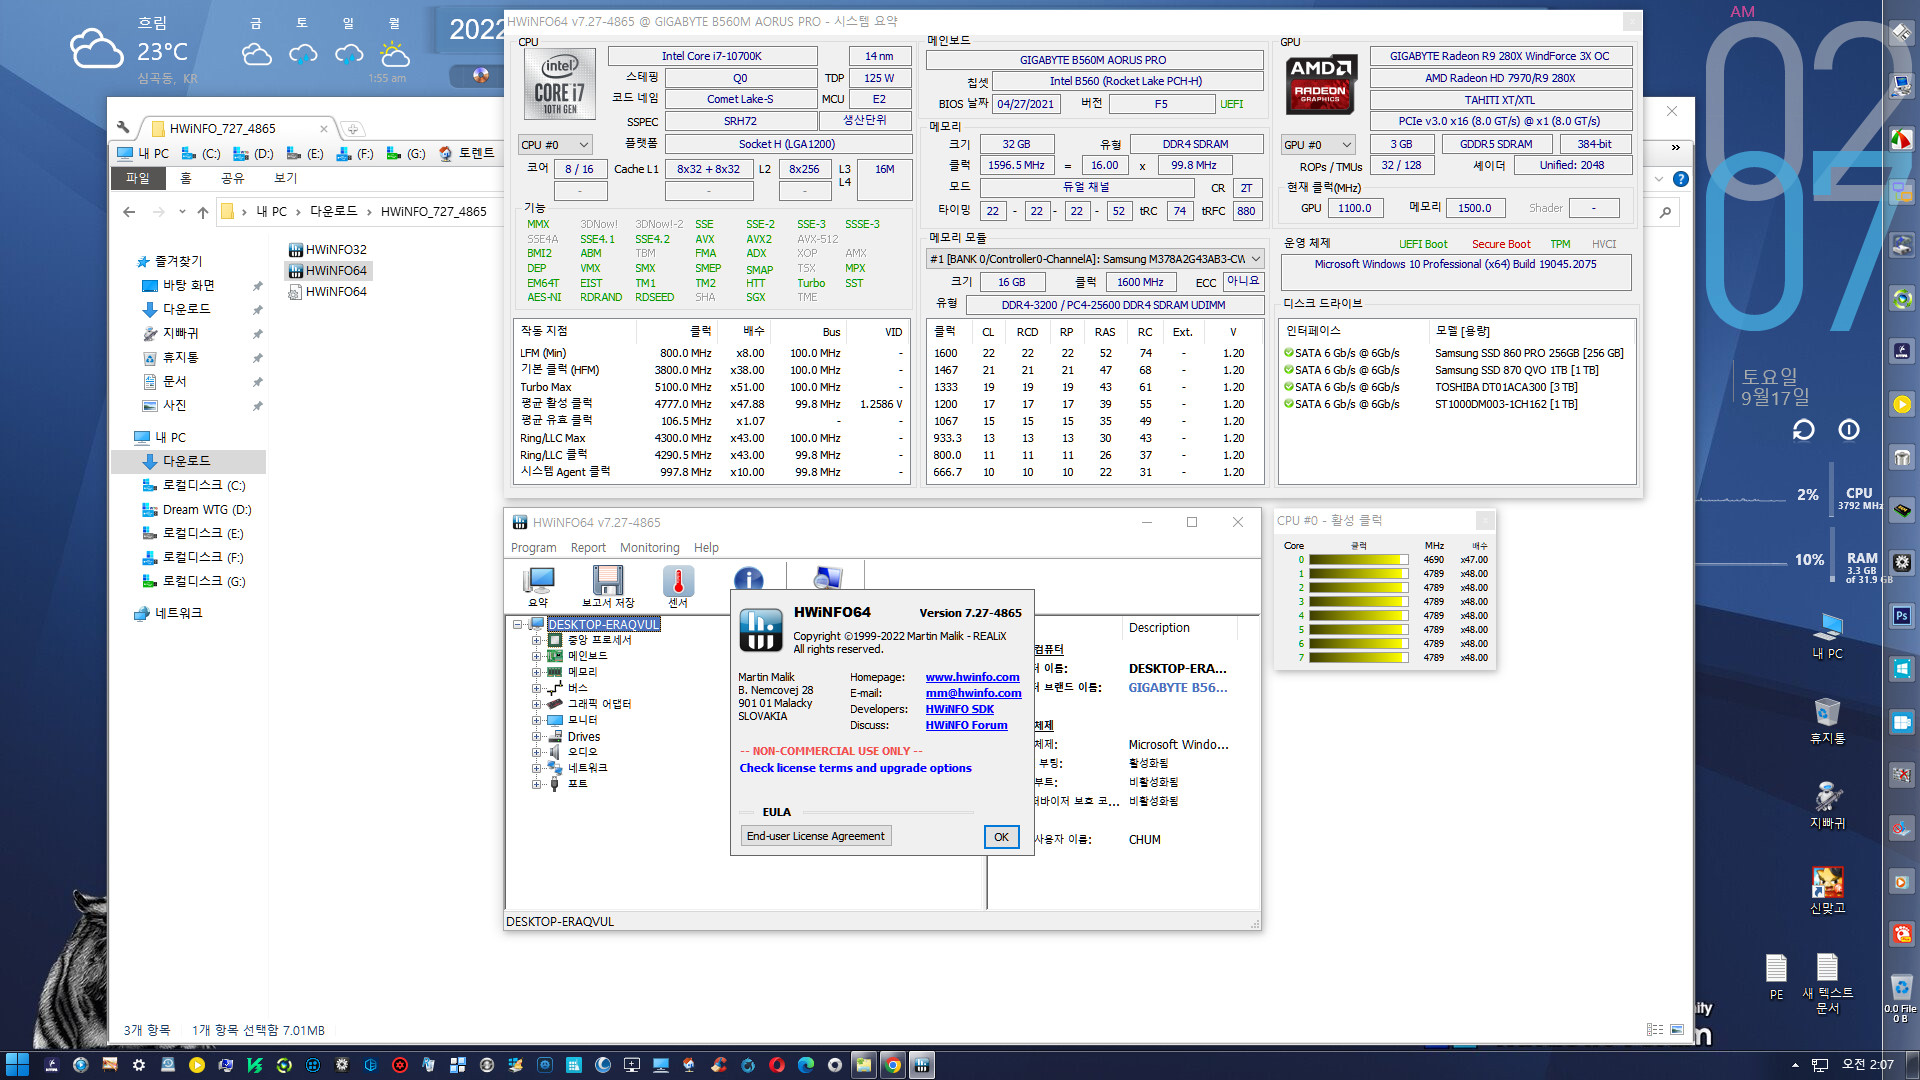The image size is (1920, 1080).
Task: Open the memory module bank dropdown
Action: [x=1095, y=259]
